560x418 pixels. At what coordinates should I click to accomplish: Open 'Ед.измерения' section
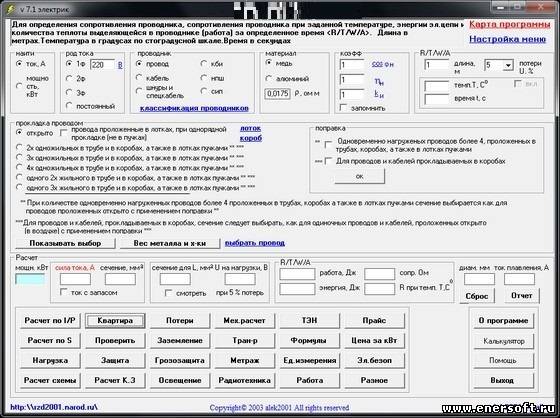click(x=309, y=360)
